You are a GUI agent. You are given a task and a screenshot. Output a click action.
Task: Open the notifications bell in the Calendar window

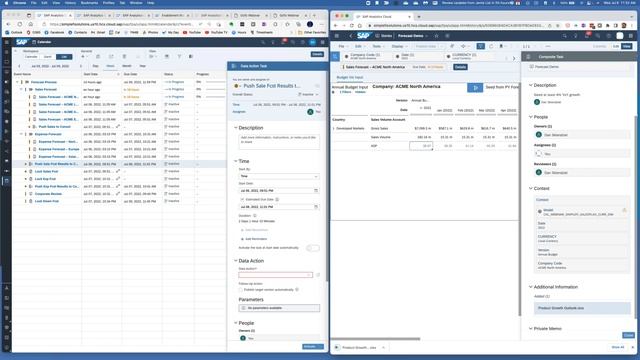(283, 42)
